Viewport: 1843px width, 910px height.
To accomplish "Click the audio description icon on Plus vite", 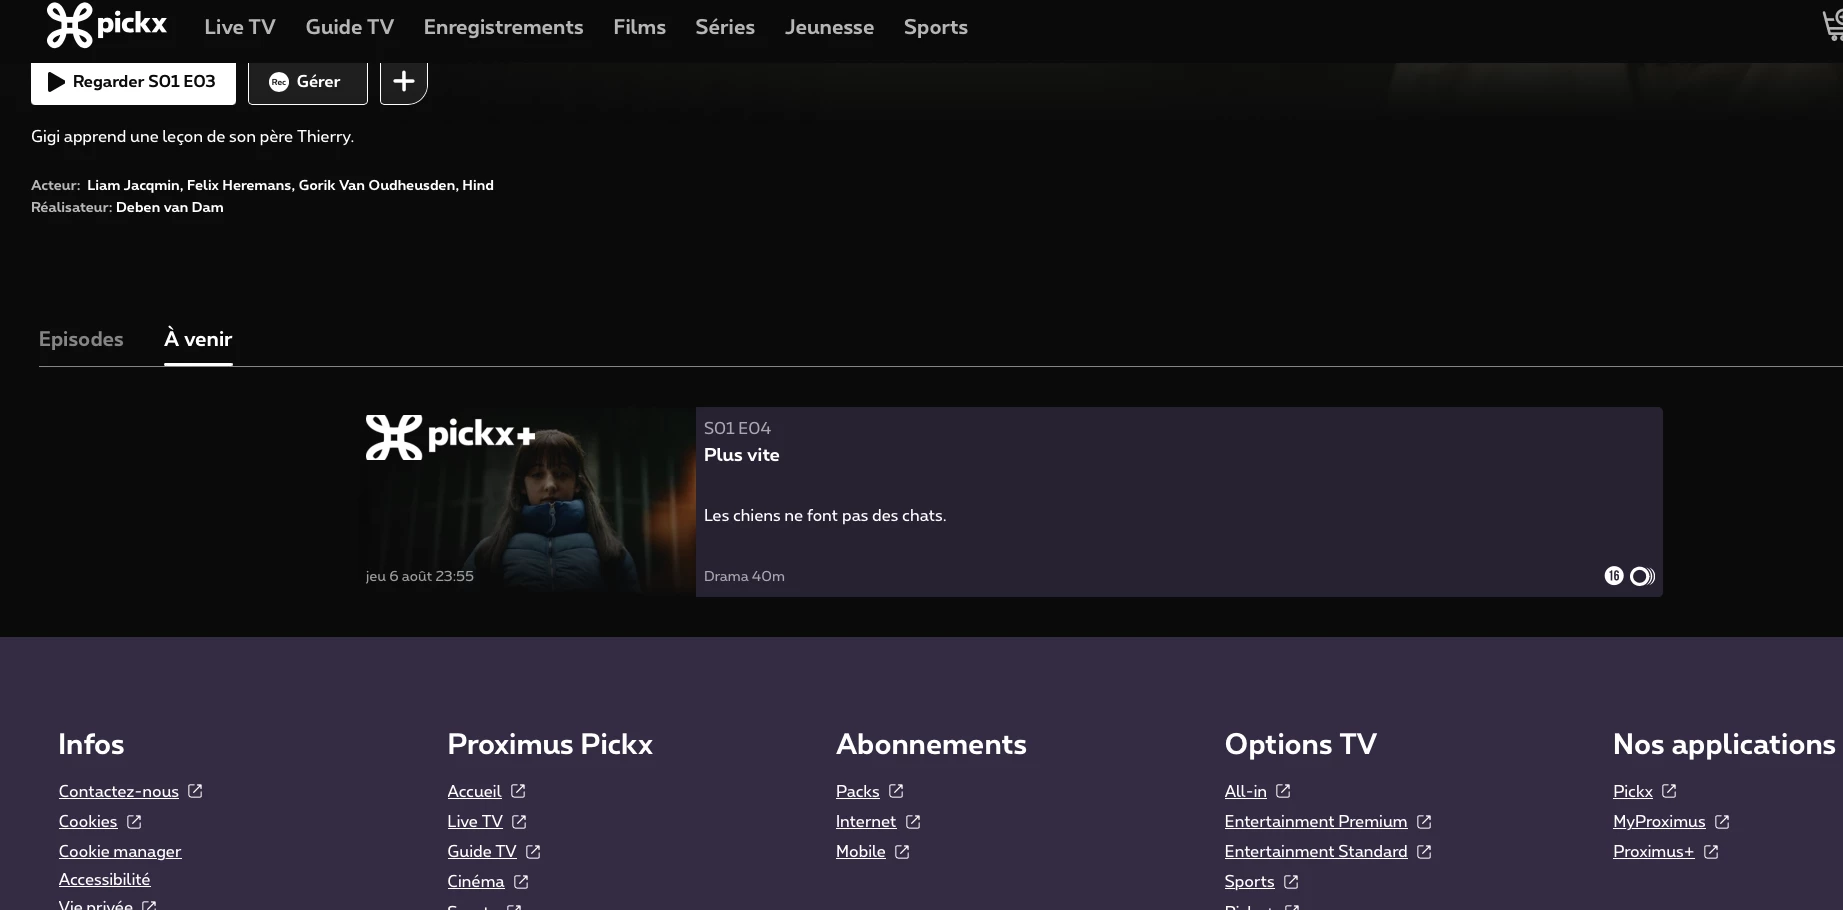I will pos(1642,576).
